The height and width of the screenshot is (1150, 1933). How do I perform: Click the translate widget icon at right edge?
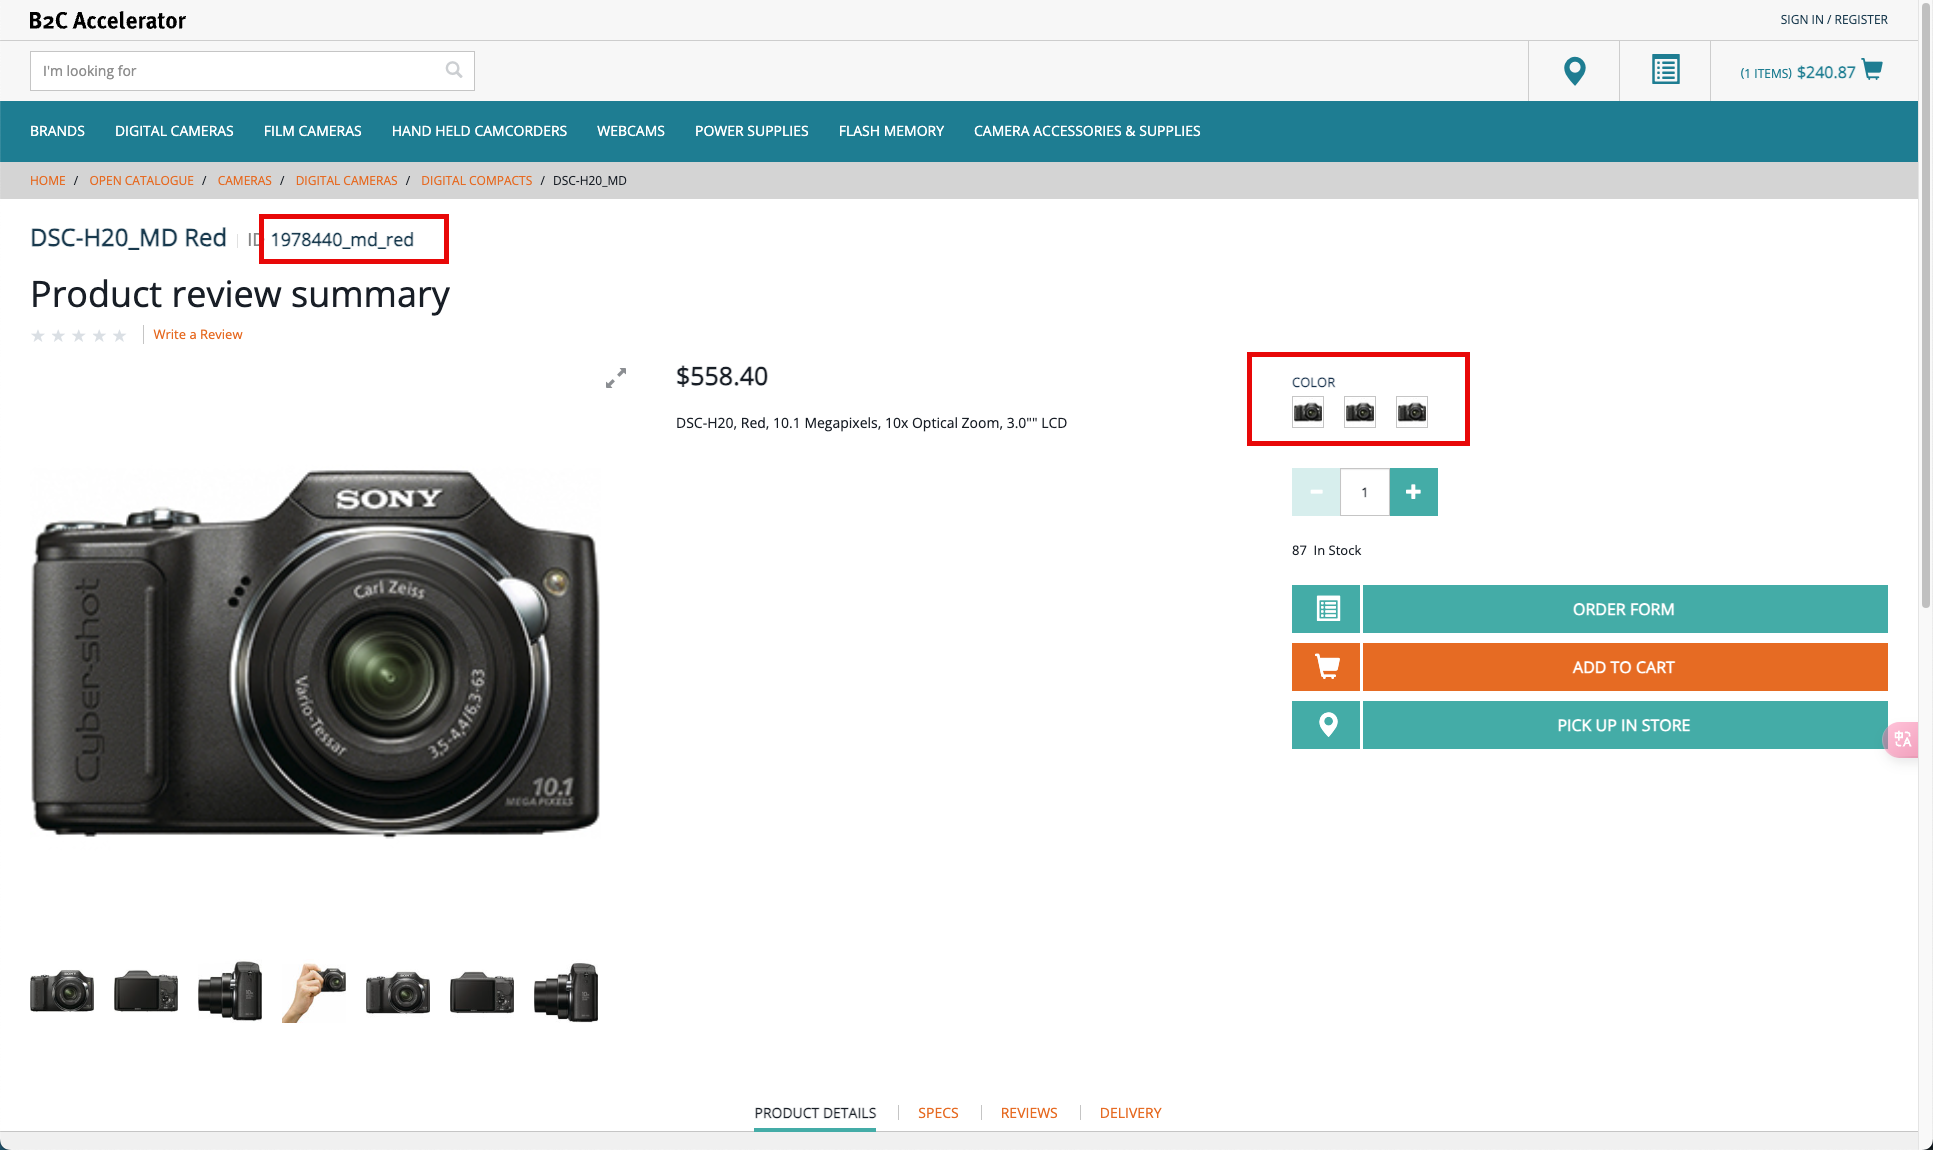pyautogui.click(x=1902, y=740)
